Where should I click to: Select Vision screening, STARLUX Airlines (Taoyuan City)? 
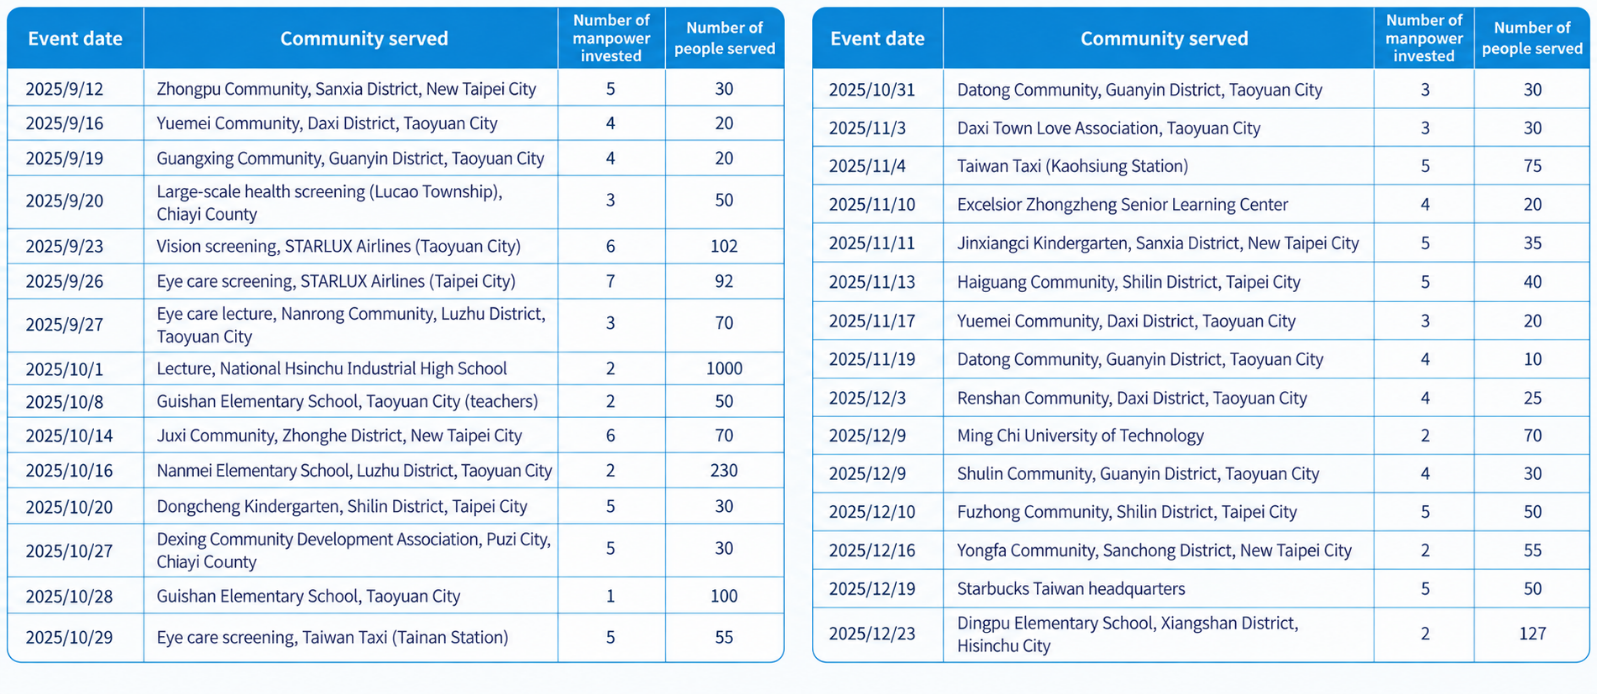pyautogui.click(x=338, y=246)
